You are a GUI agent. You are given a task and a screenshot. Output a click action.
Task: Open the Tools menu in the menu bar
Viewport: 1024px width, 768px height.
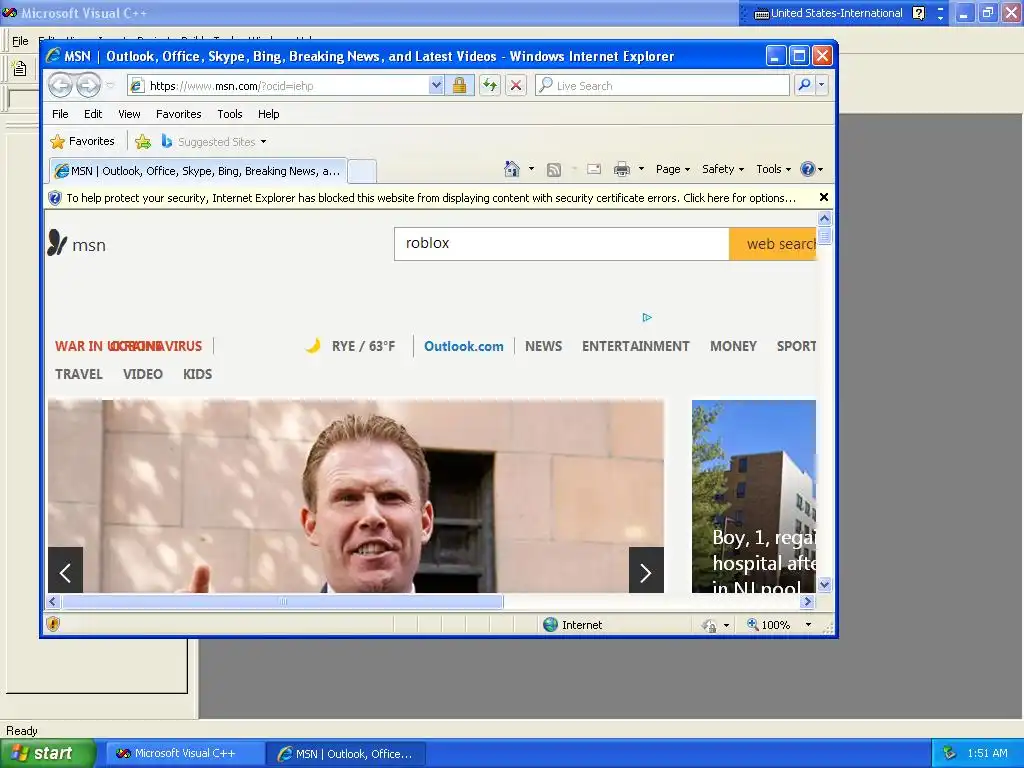tap(229, 114)
